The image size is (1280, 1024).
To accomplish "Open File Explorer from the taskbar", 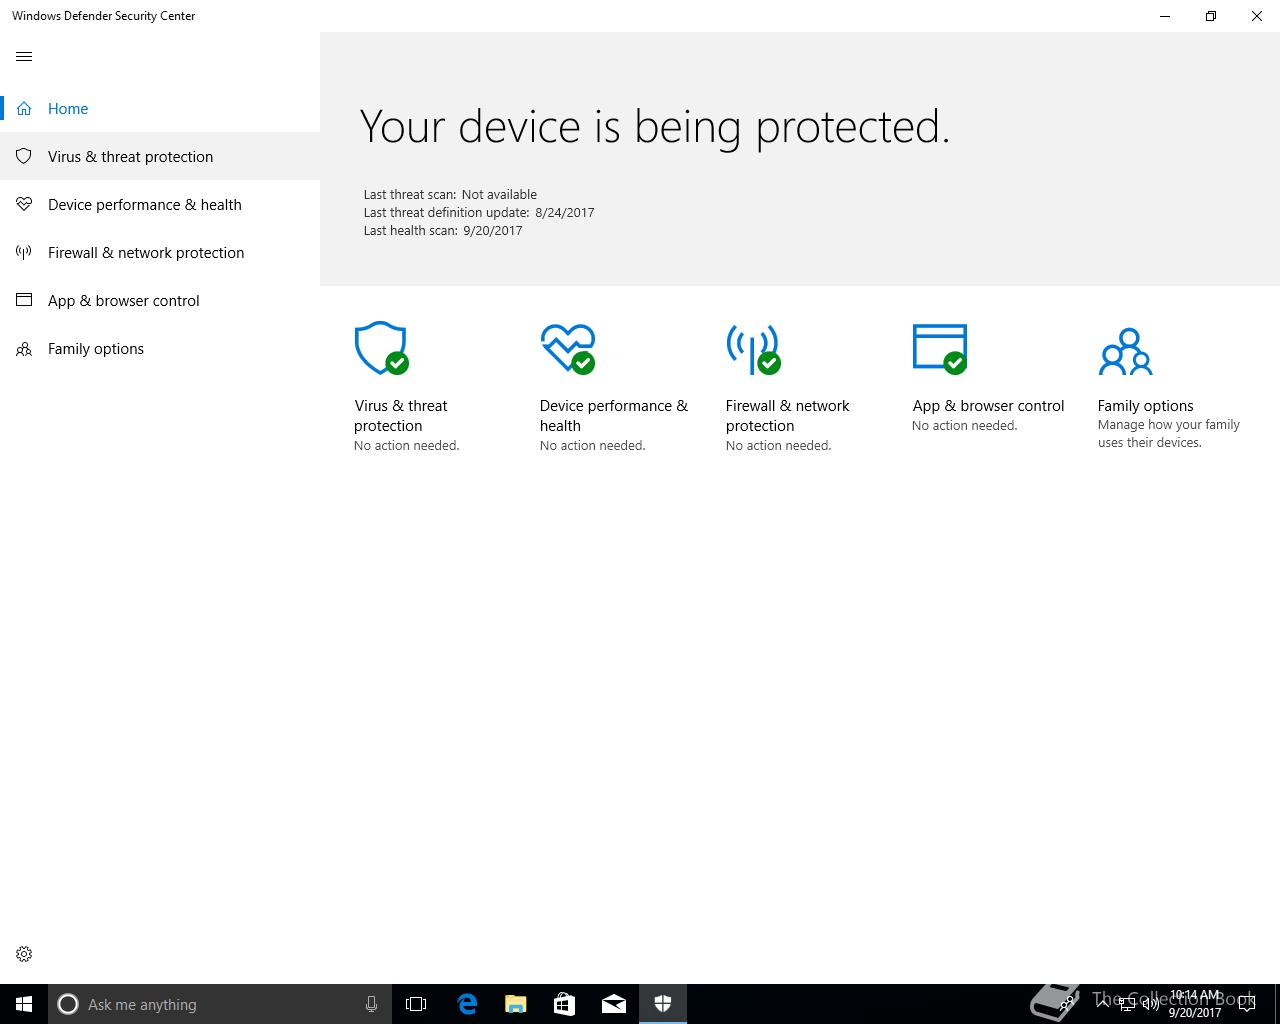I will [x=515, y=1004].
